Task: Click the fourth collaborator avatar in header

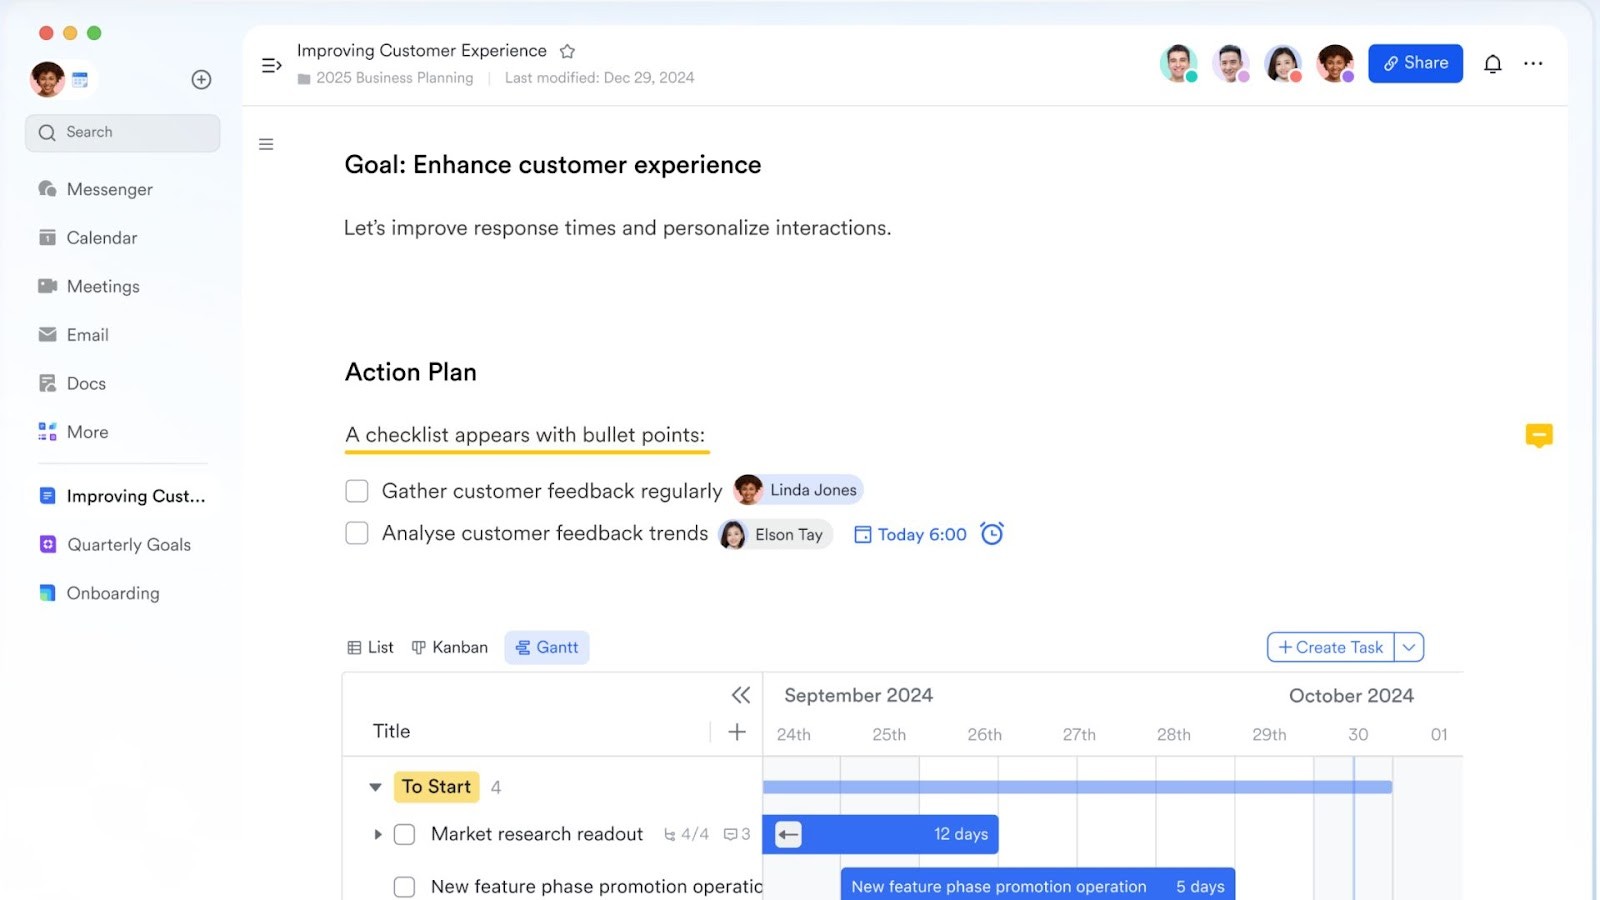Action: [x=1335, y=63]
